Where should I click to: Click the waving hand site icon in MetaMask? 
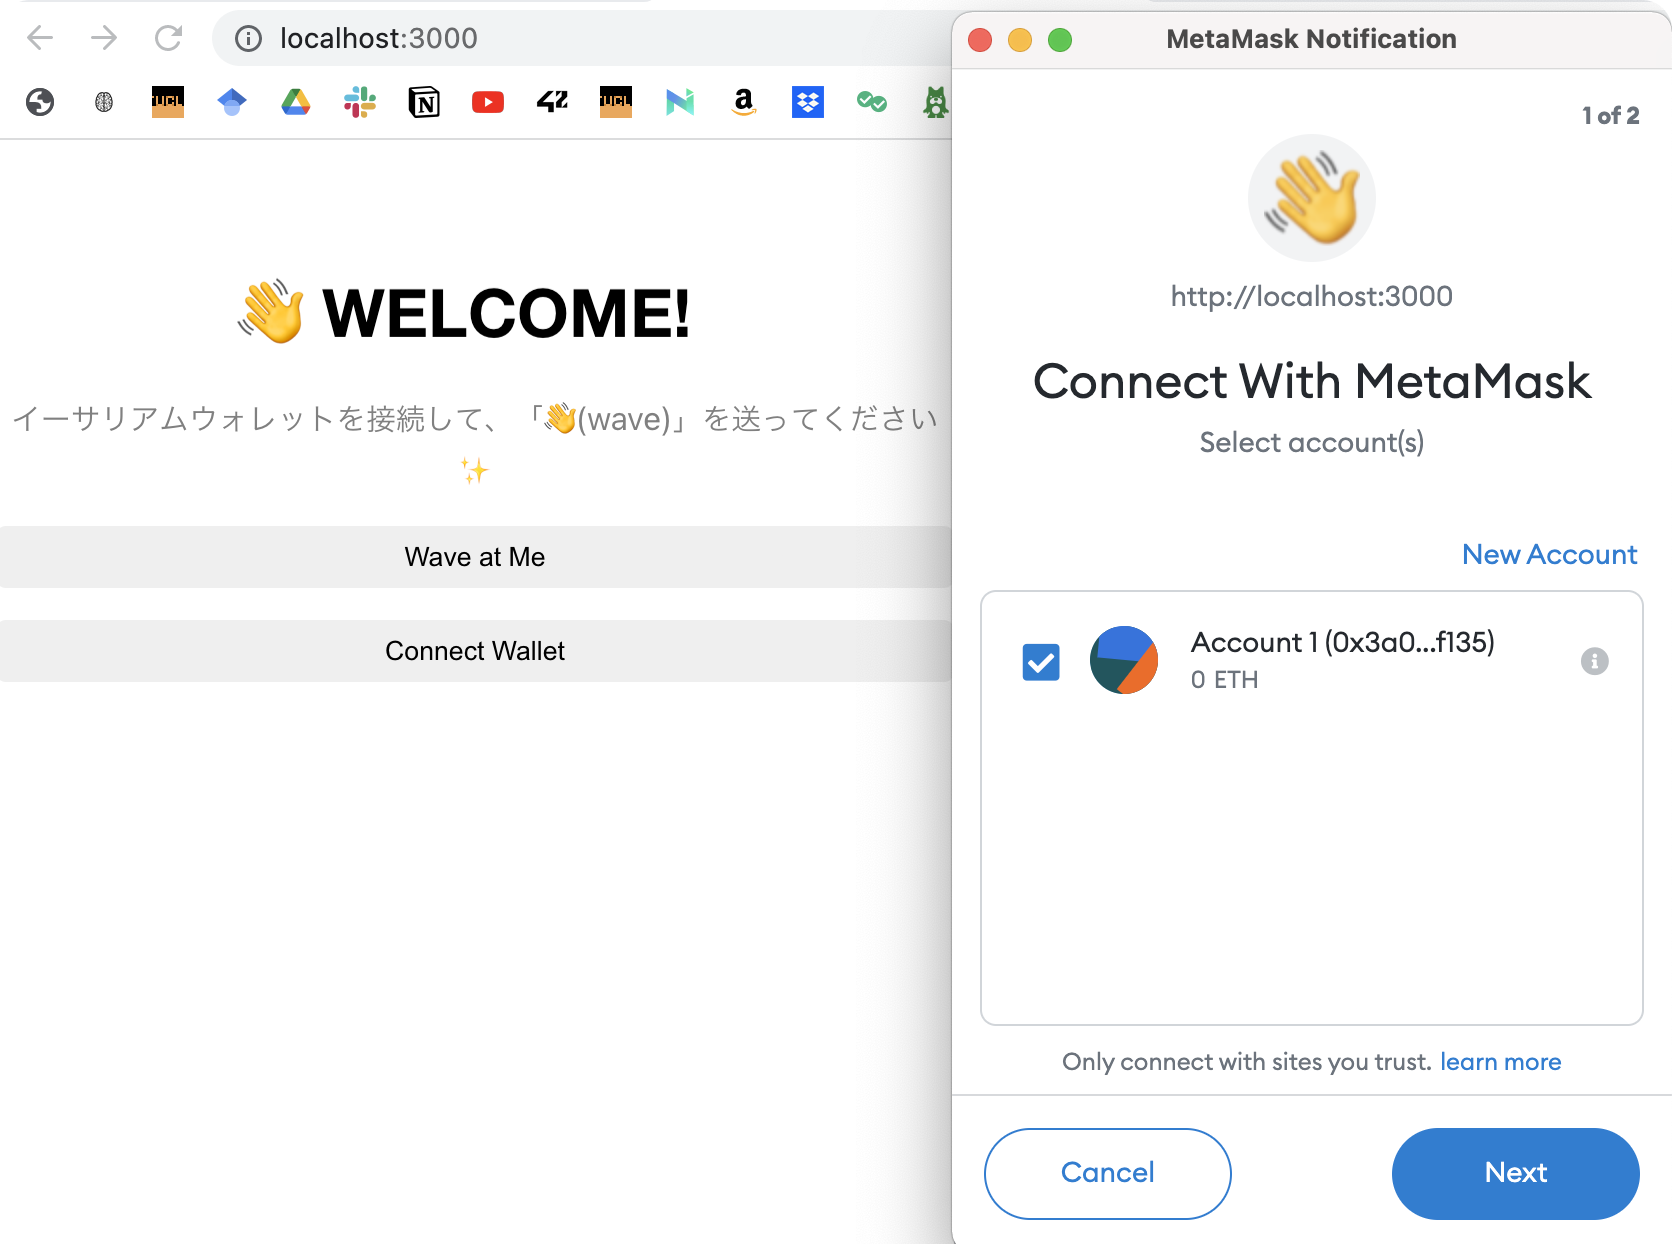point(1312,198)
